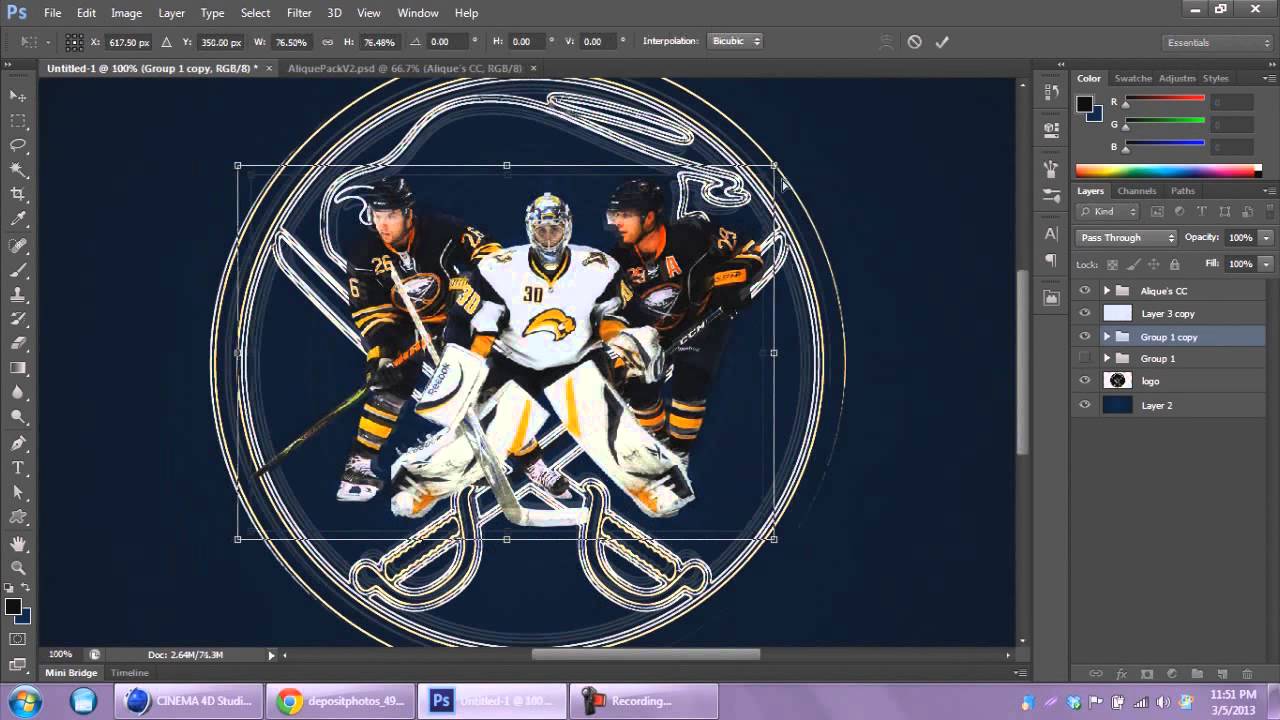
Task: Click the trash icon to delete layer
Action: tap(1247, 674)
